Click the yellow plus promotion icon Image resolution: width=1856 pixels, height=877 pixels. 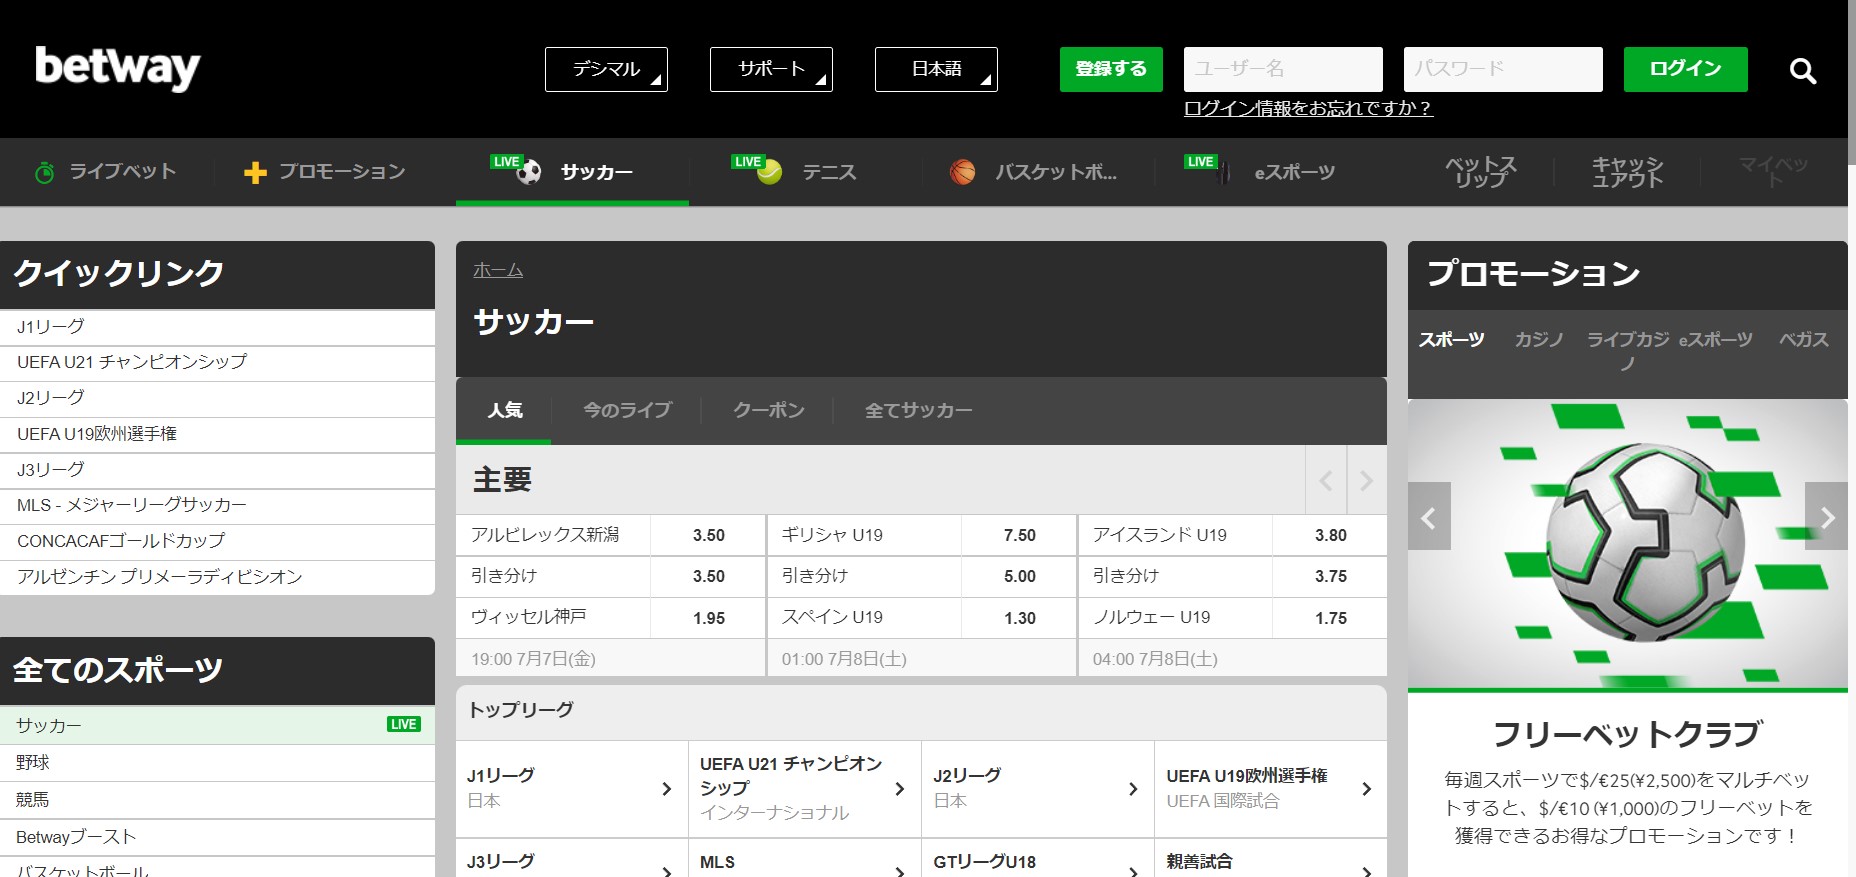[255, 172]
